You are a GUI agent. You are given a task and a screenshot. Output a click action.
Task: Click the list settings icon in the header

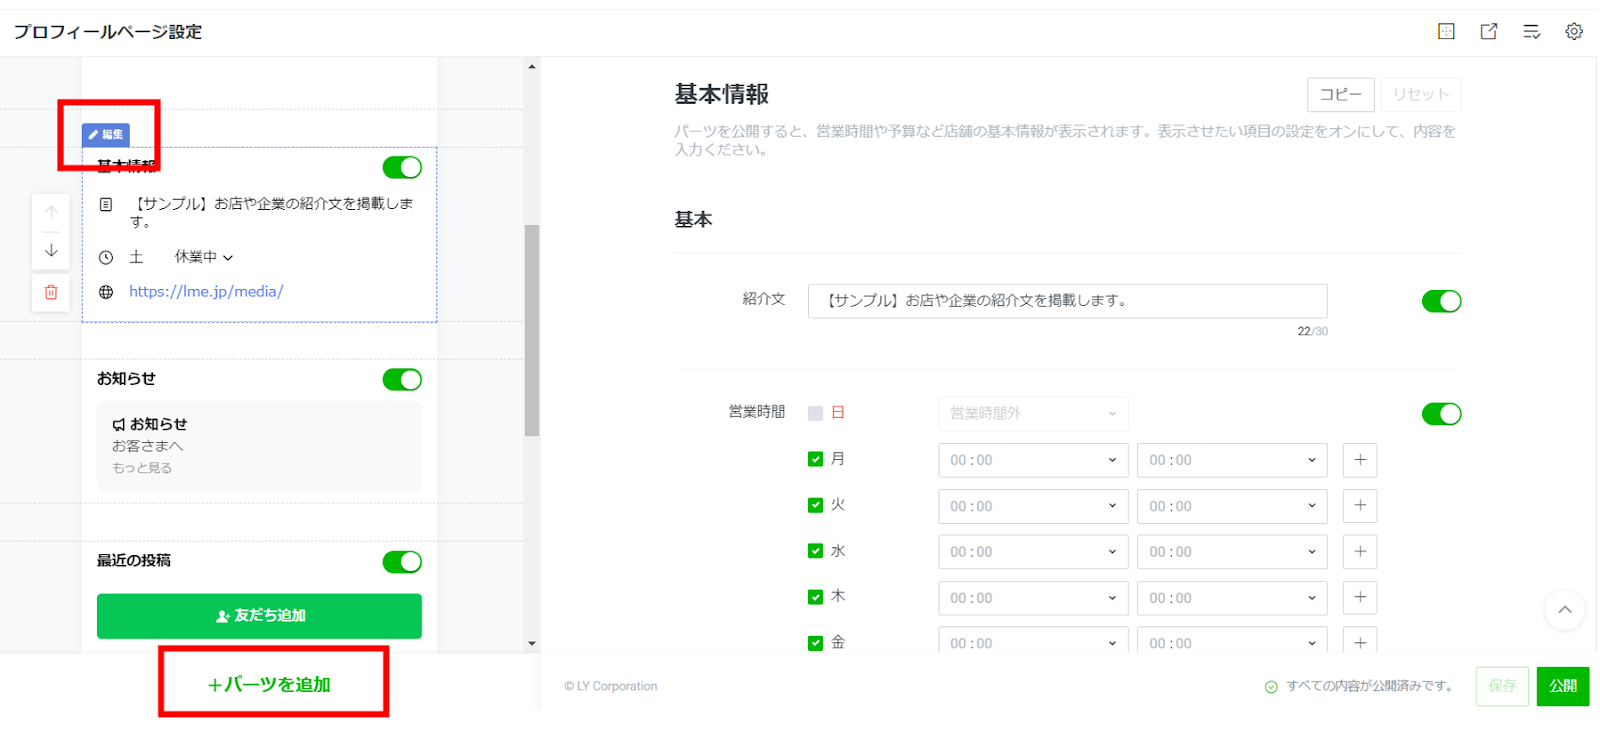click(x=1531, y=32)
